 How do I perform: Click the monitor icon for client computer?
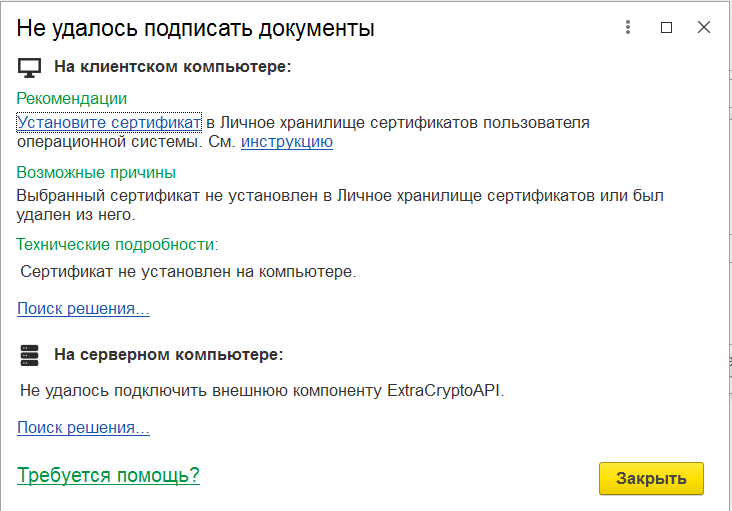pos(30,68)
